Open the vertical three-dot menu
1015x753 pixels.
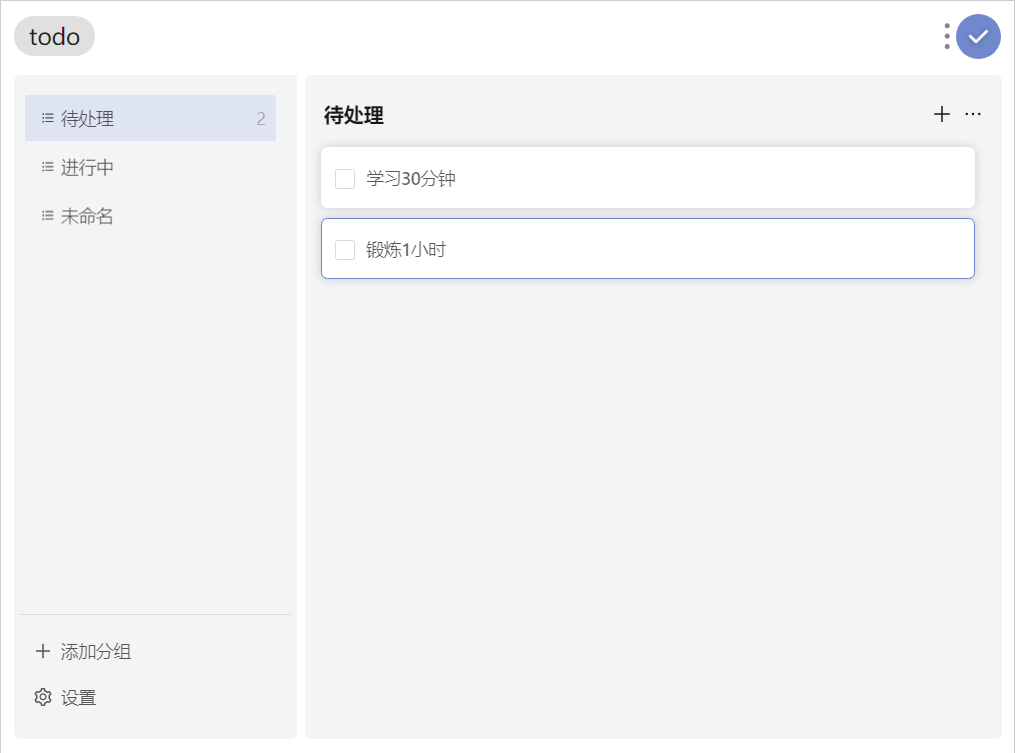coord(947,36)
